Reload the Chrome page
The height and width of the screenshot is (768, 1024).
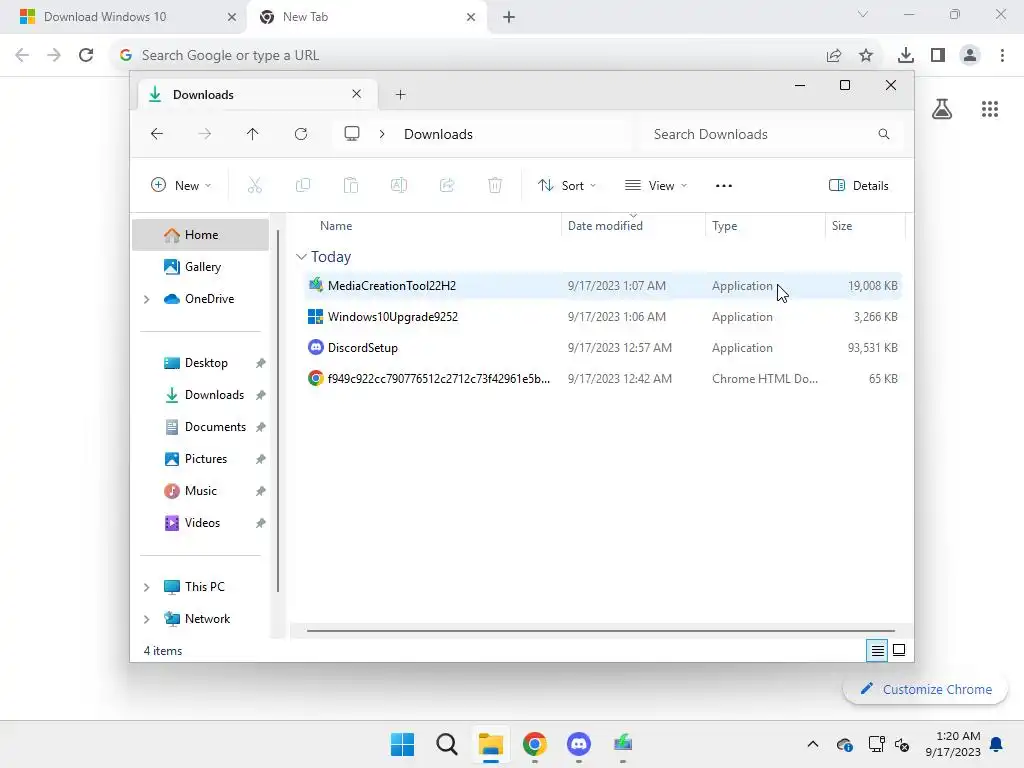point(86,55)
